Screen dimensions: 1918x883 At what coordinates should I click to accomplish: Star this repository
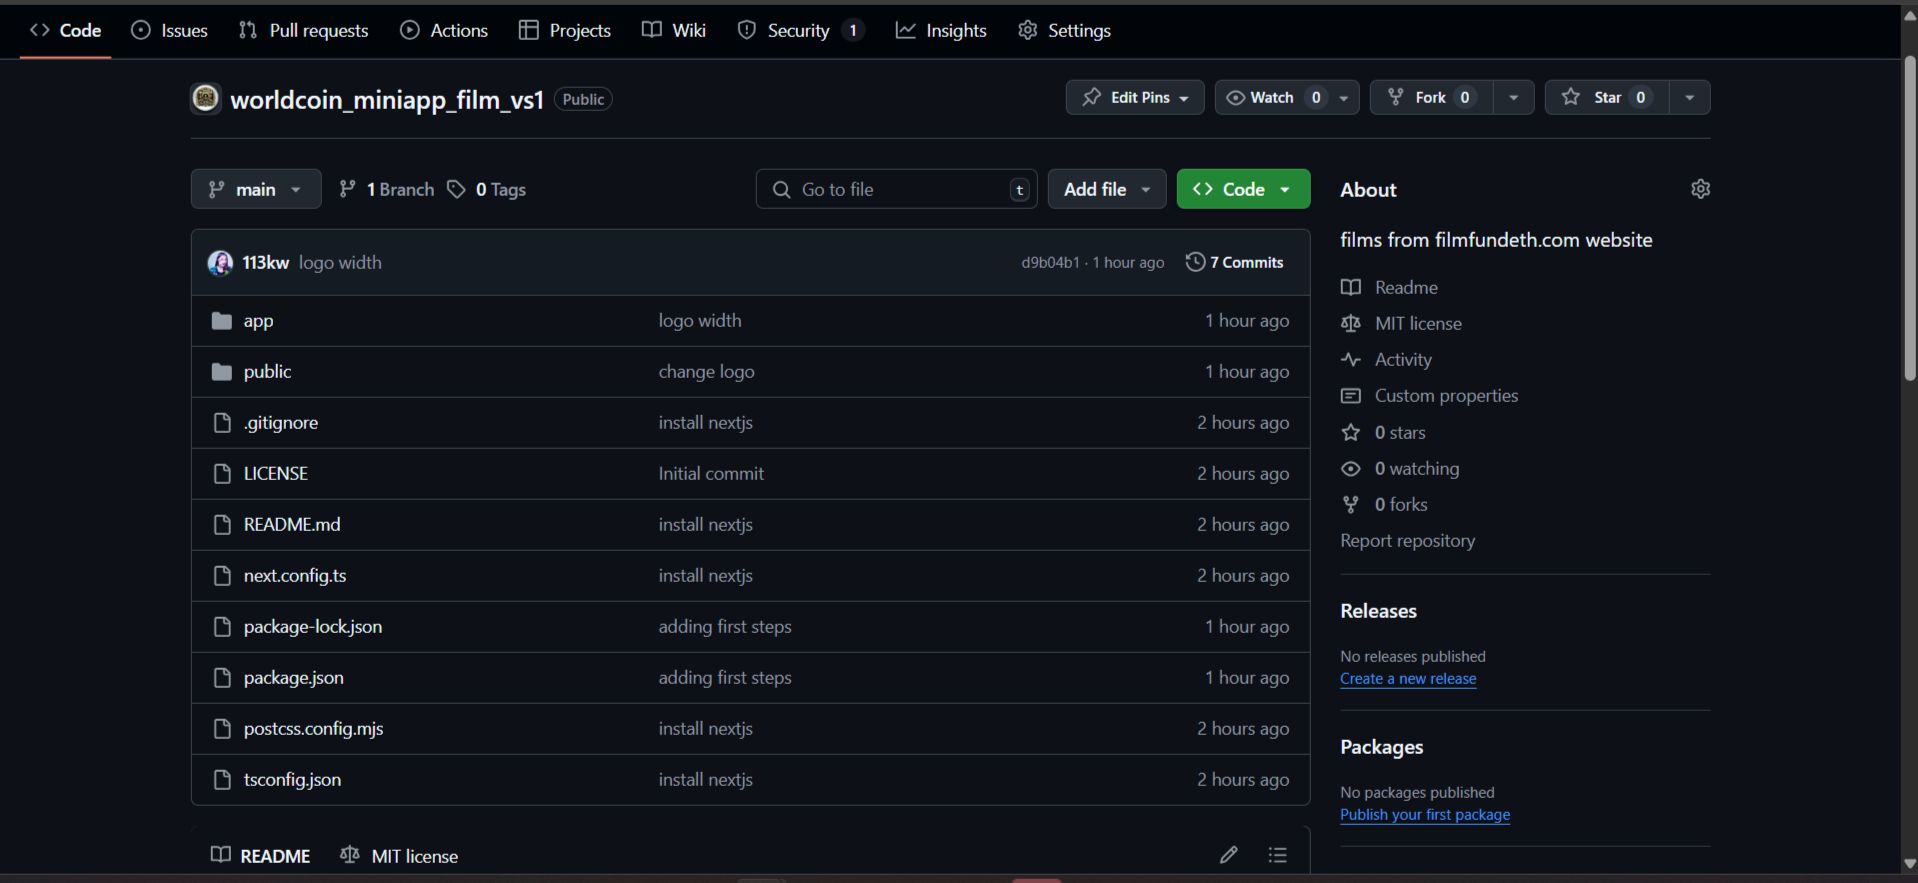click(1607, 97)
